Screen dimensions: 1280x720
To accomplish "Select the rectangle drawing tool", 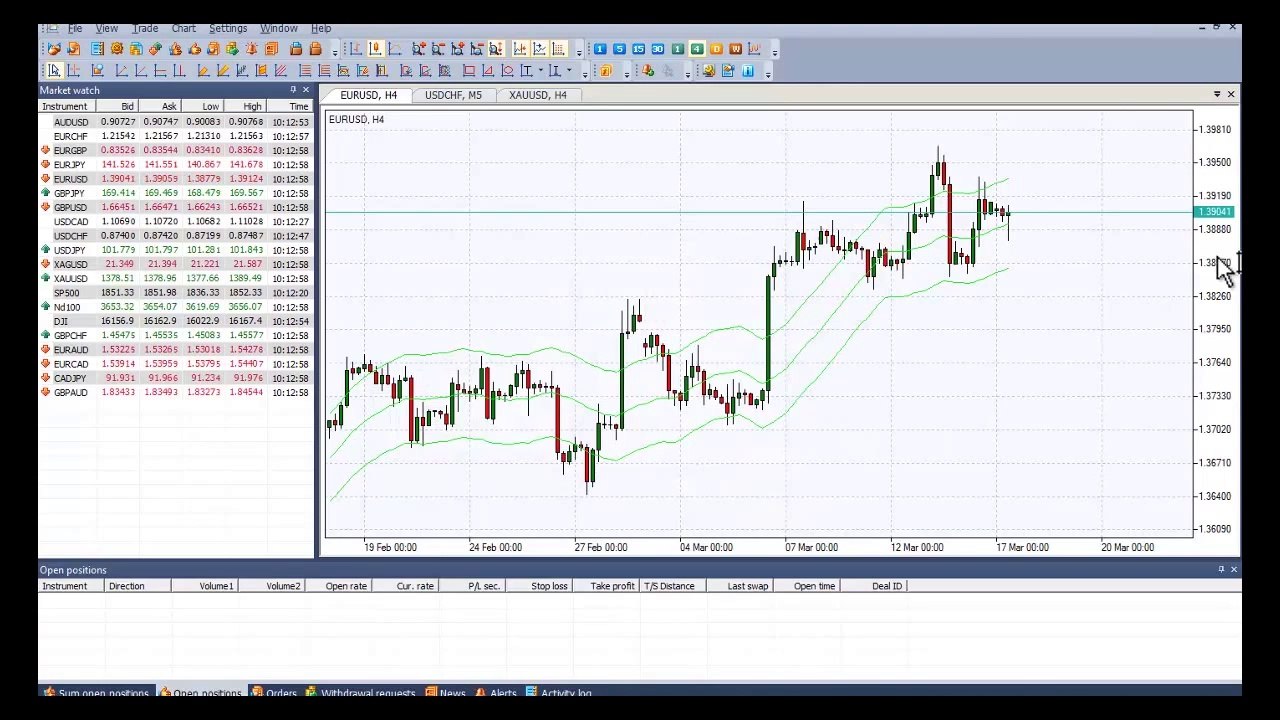I will [x=469, y=70].
